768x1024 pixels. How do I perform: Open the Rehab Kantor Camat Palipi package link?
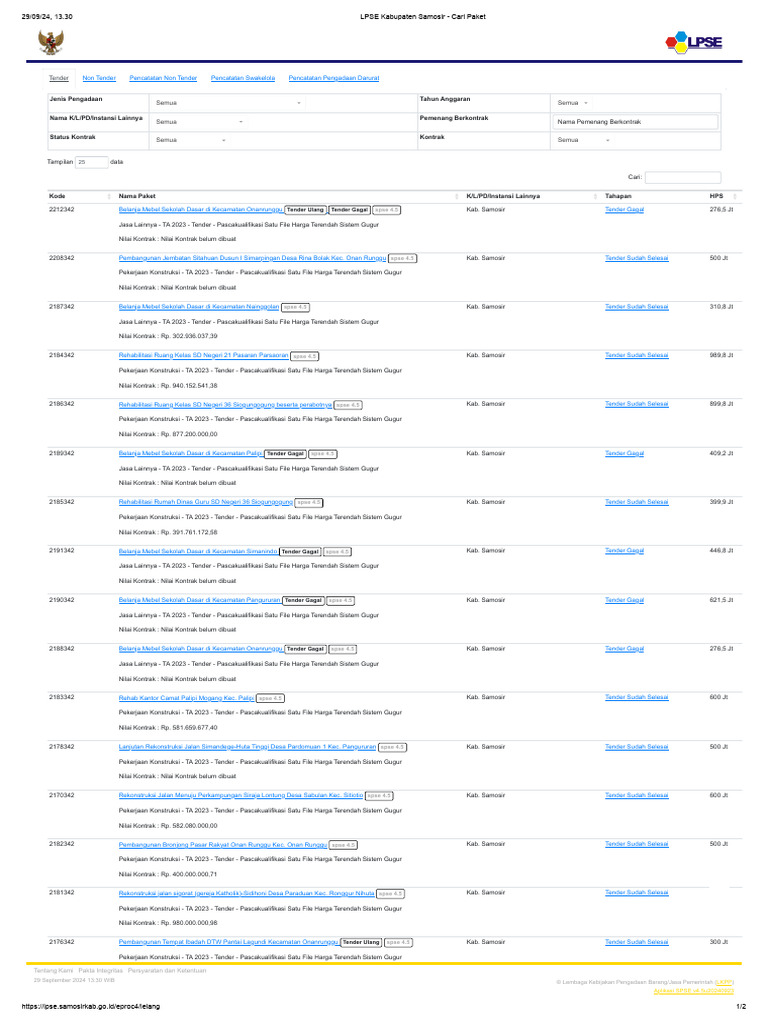(186, 698)
